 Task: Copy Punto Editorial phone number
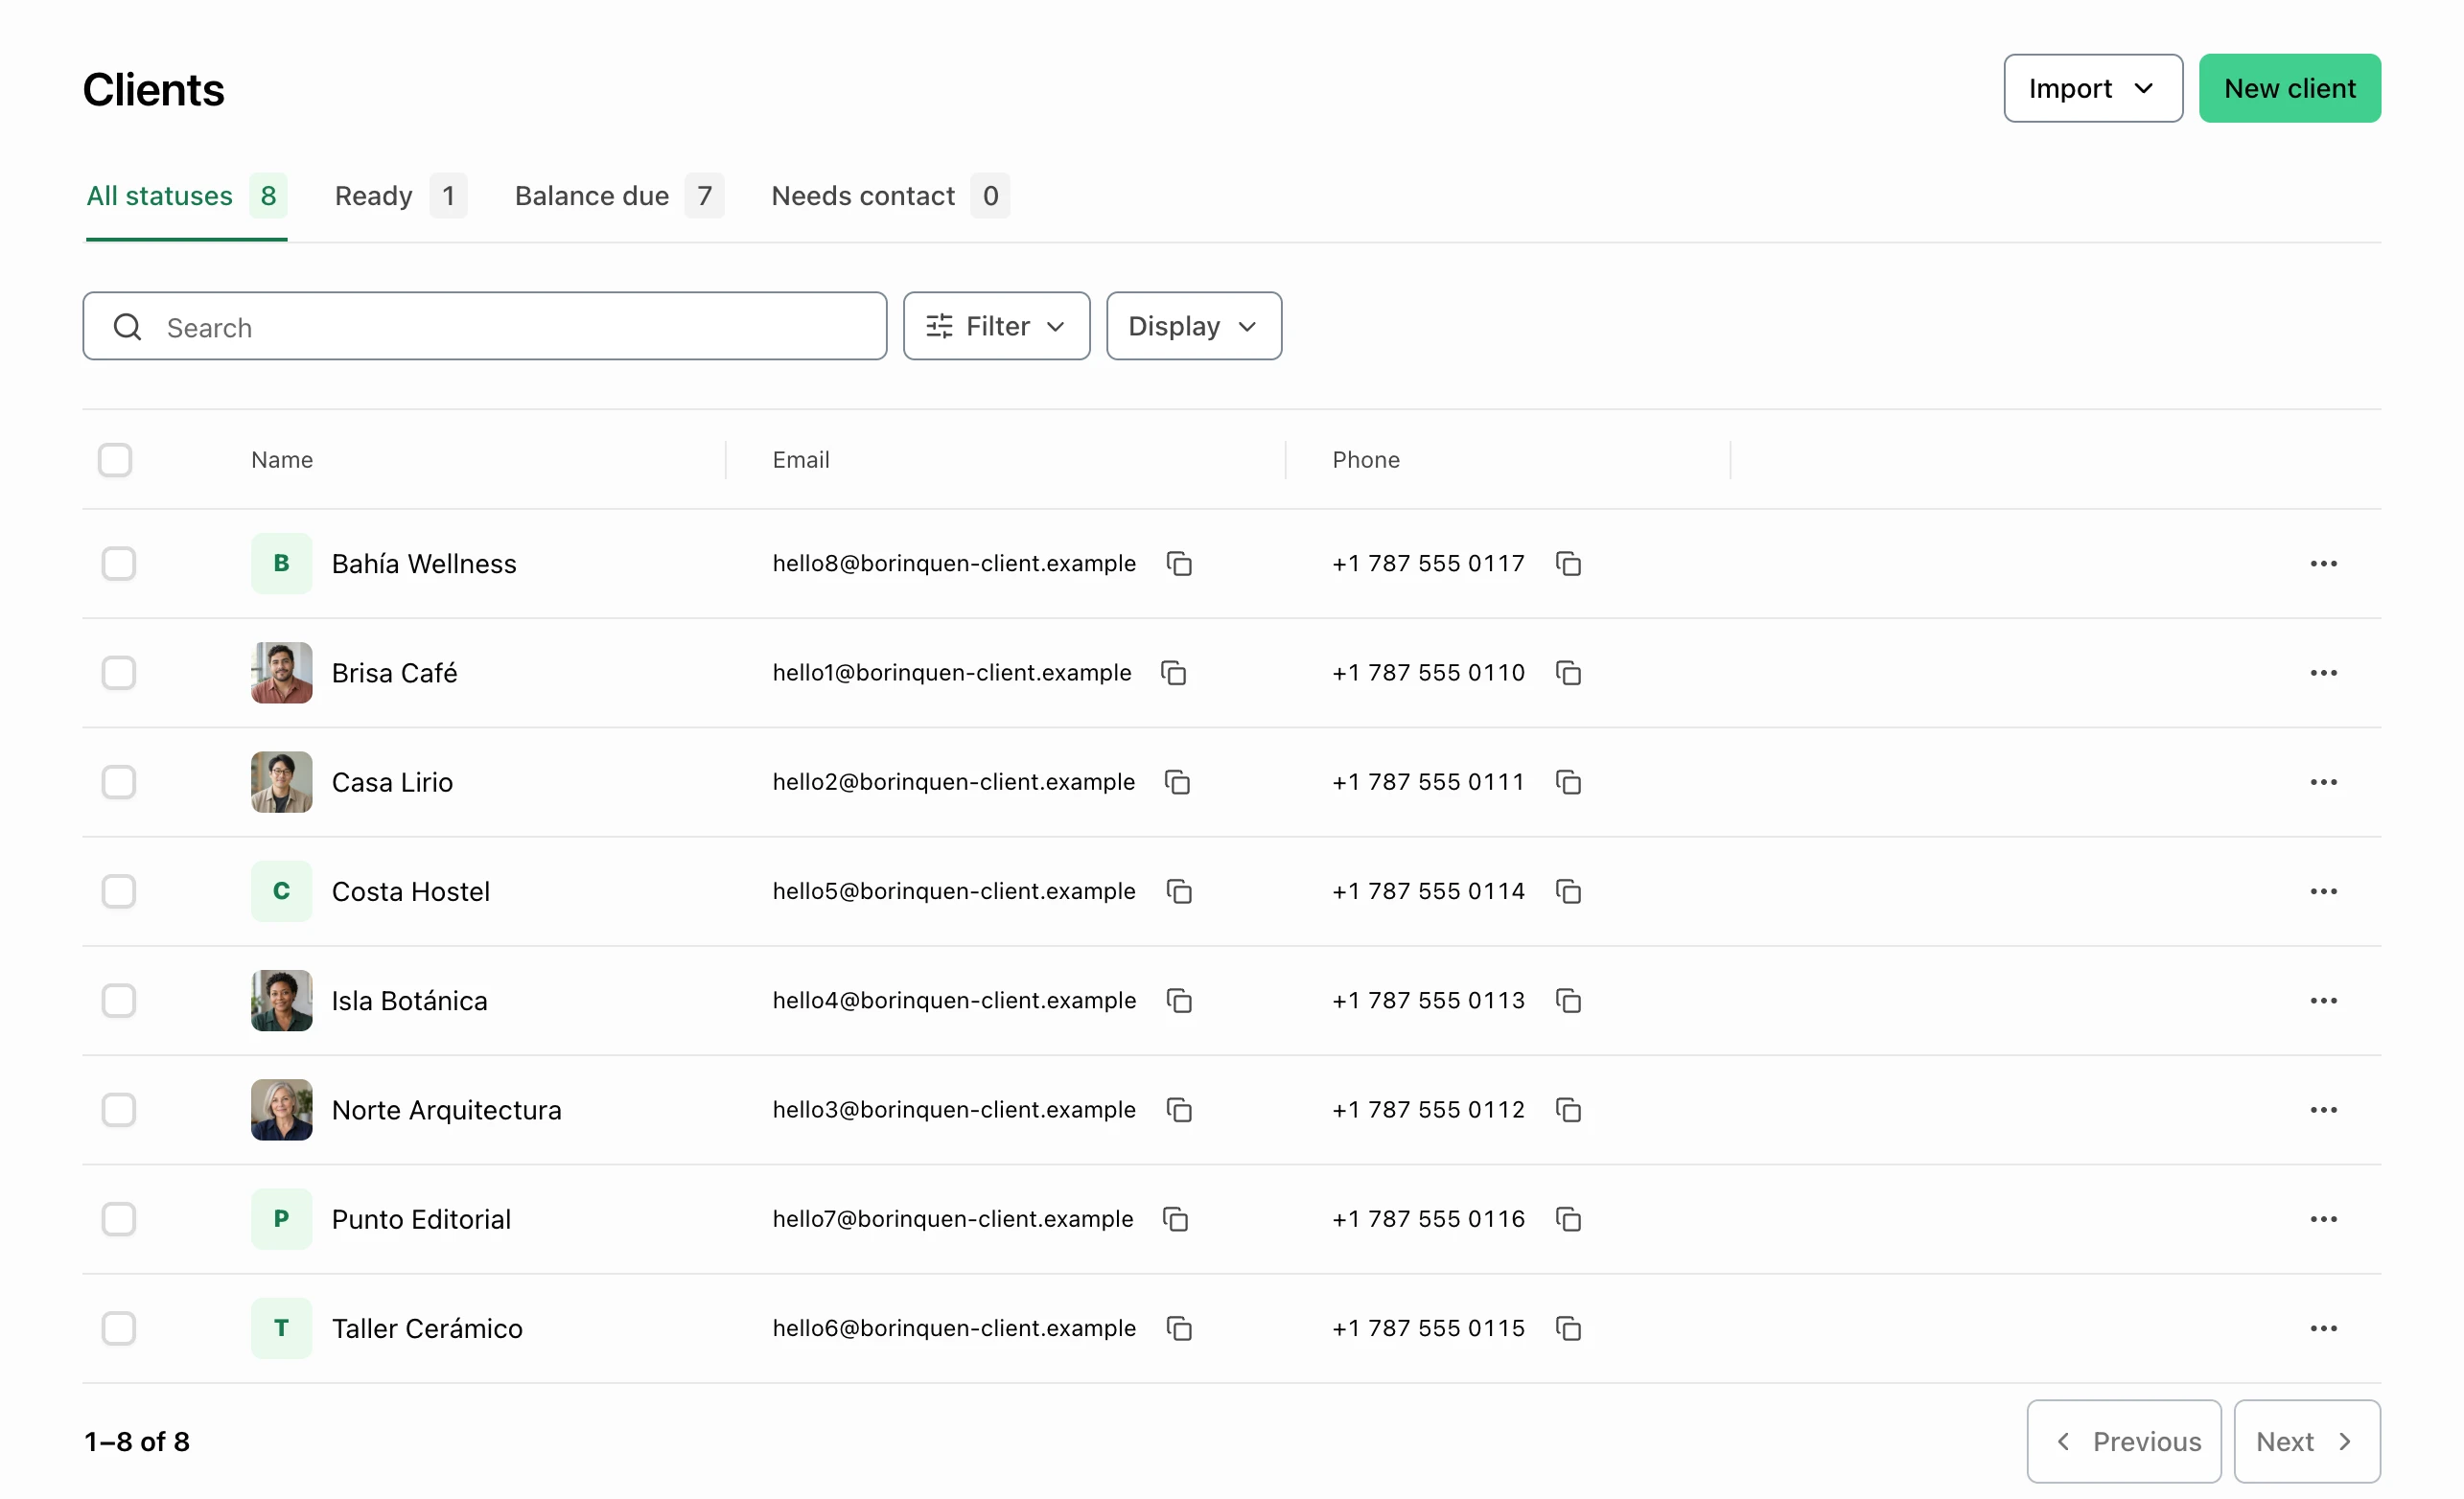click(1568, 1219)
